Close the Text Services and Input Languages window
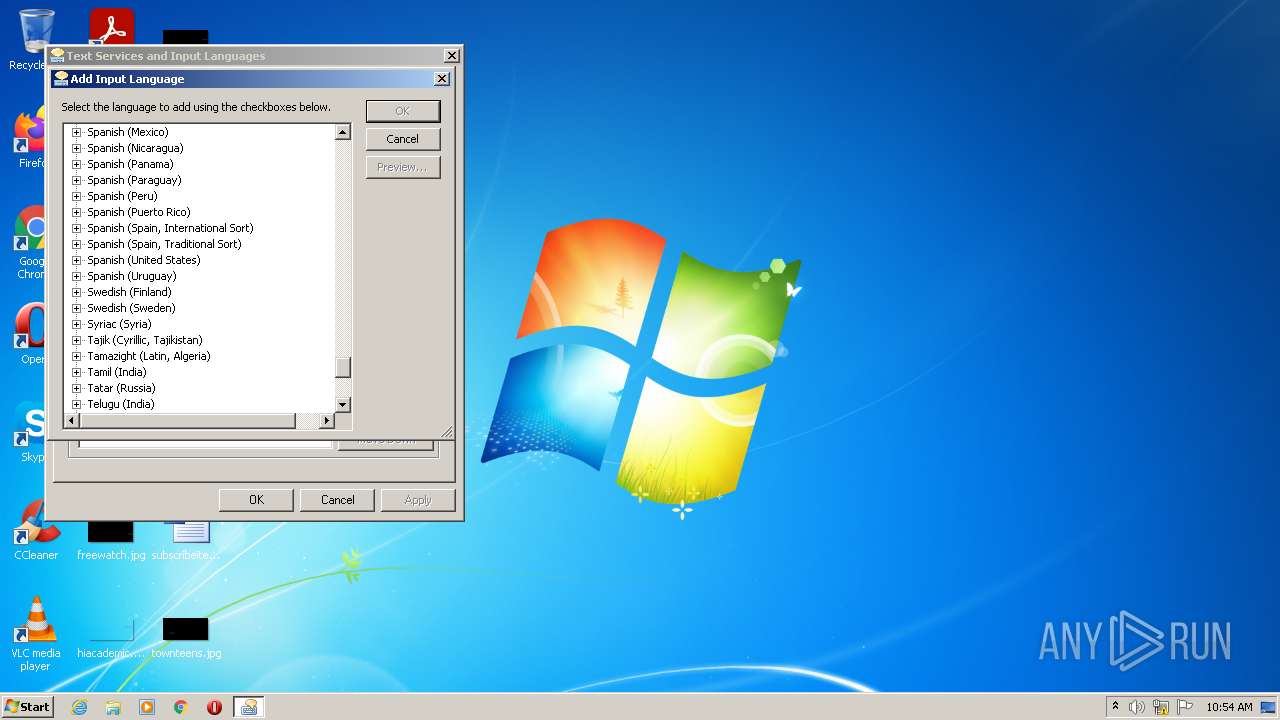 pos(452,56)
